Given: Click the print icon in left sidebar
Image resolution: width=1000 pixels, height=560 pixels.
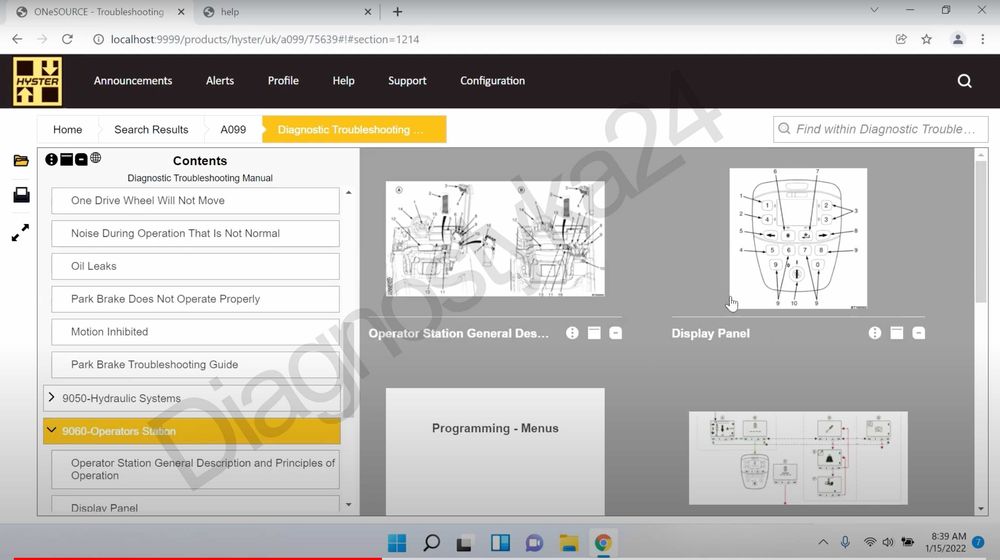Looking at the screenshot, I should coord(21,195).
